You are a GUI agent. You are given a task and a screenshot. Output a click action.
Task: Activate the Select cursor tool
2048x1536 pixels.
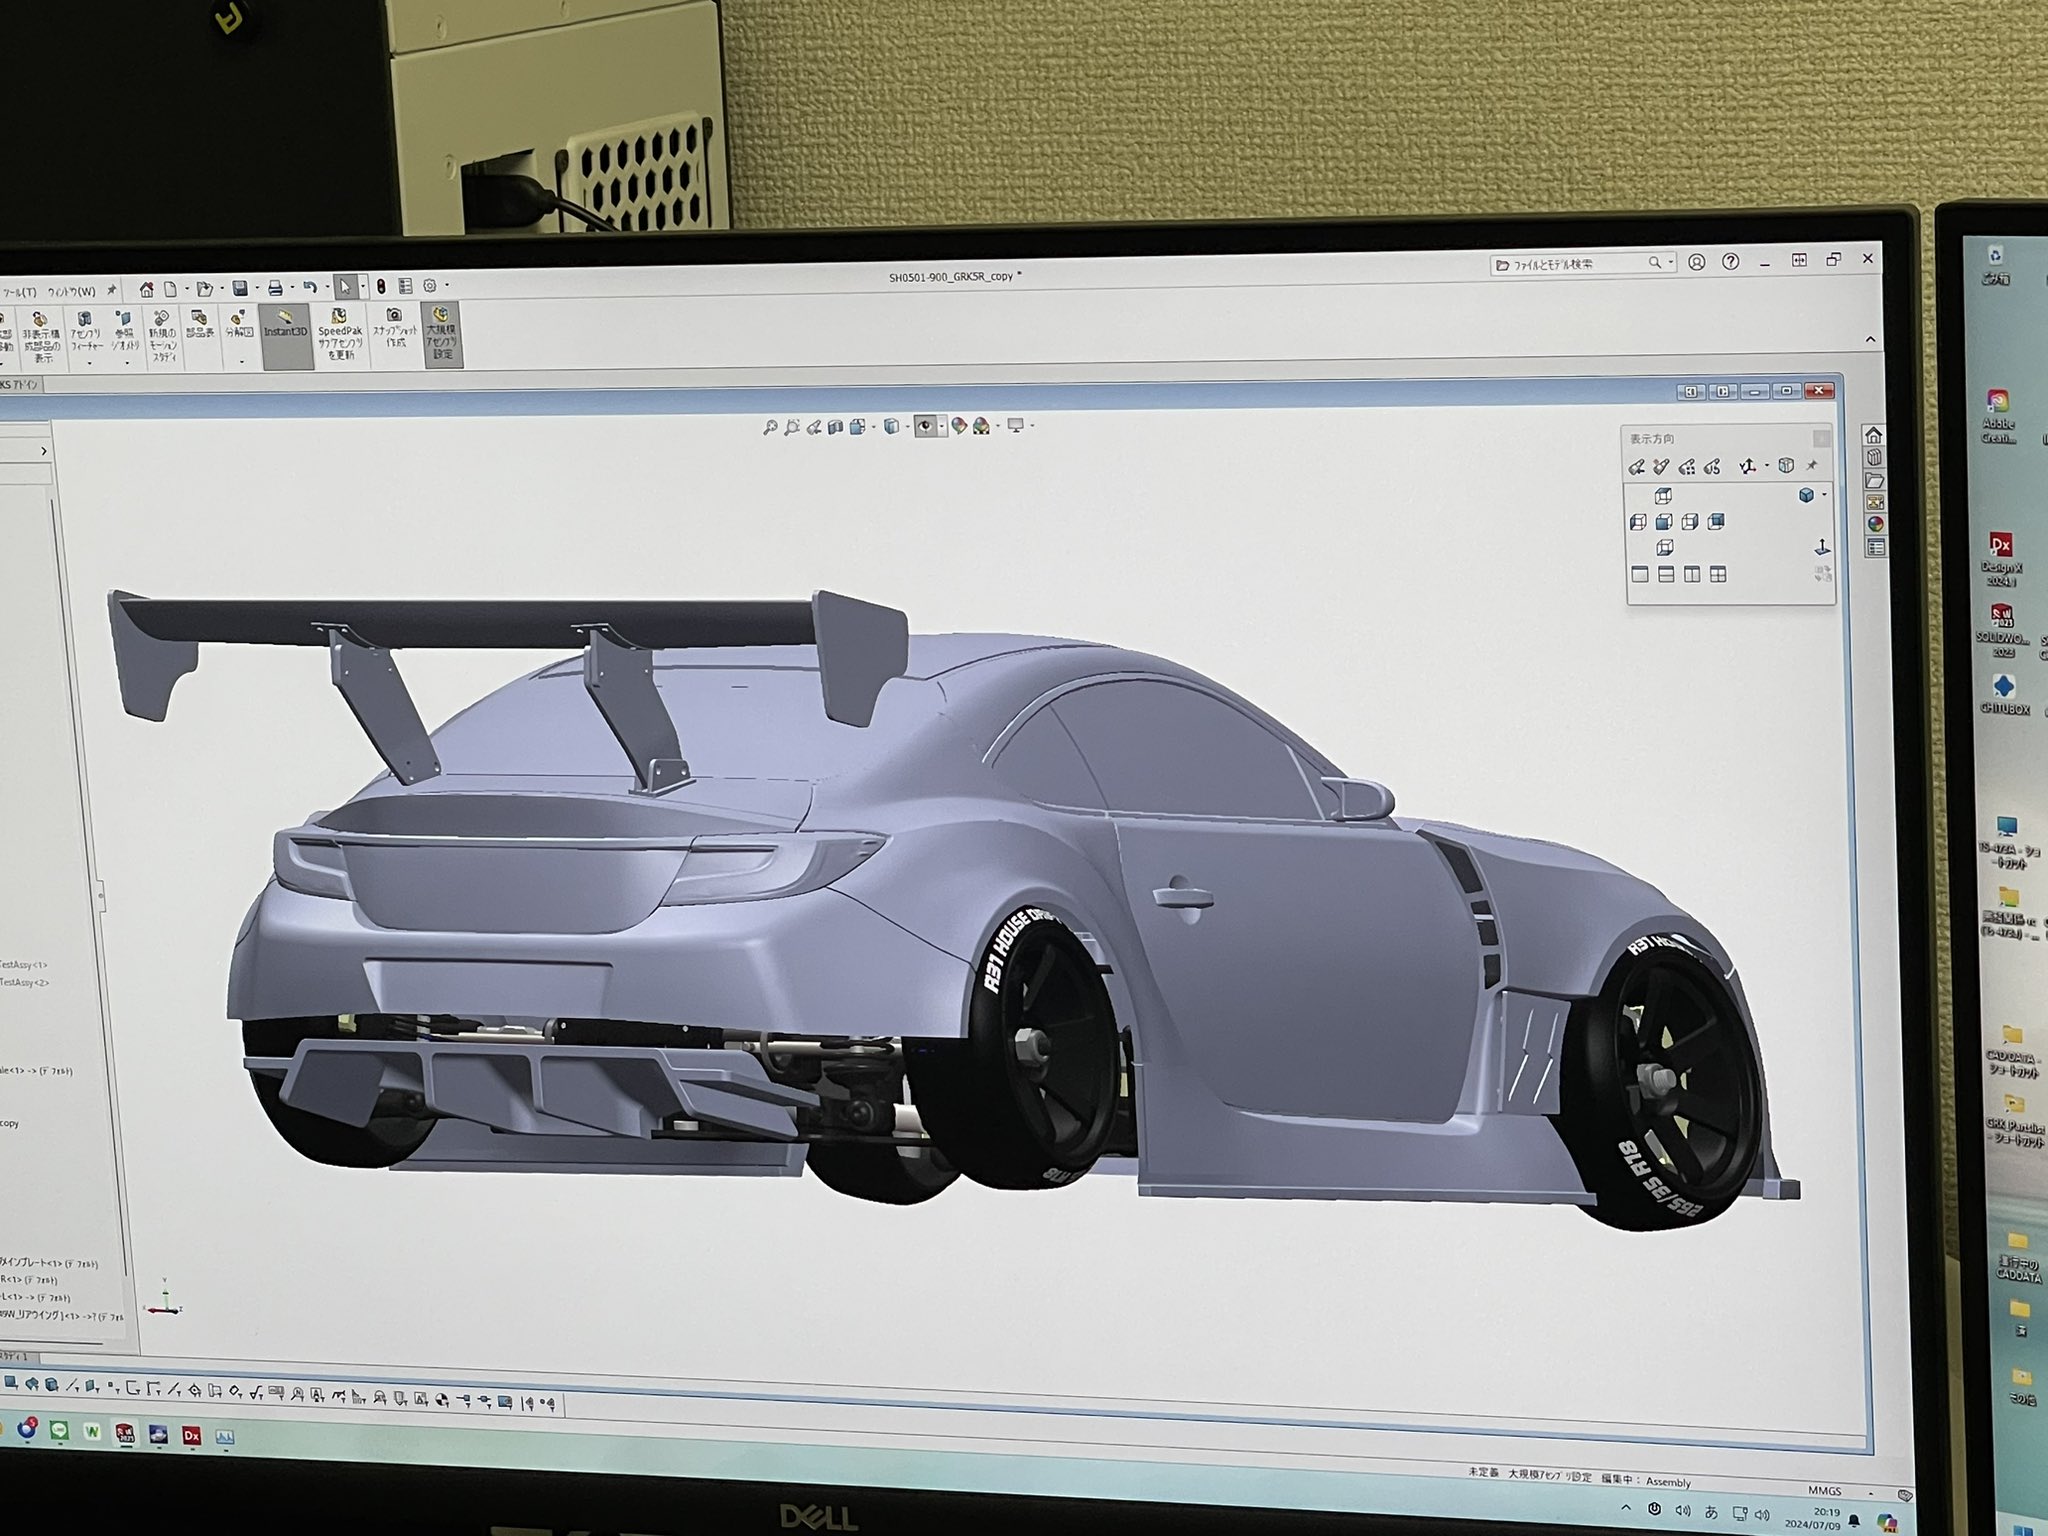coord(345,287)
